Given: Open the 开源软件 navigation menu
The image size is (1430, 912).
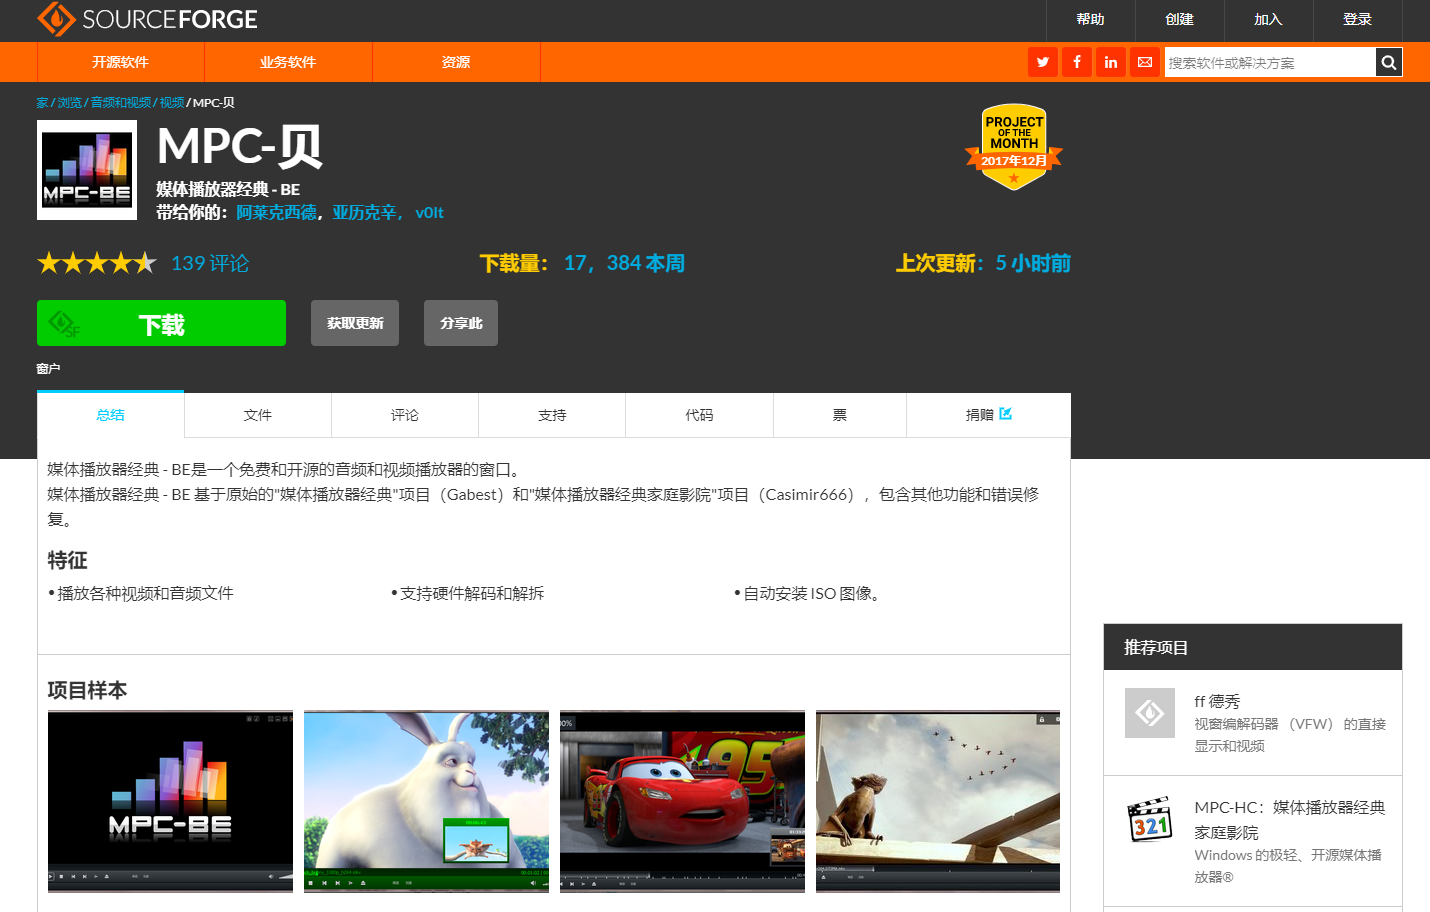Looking at the screenshot, I should 121,62.
